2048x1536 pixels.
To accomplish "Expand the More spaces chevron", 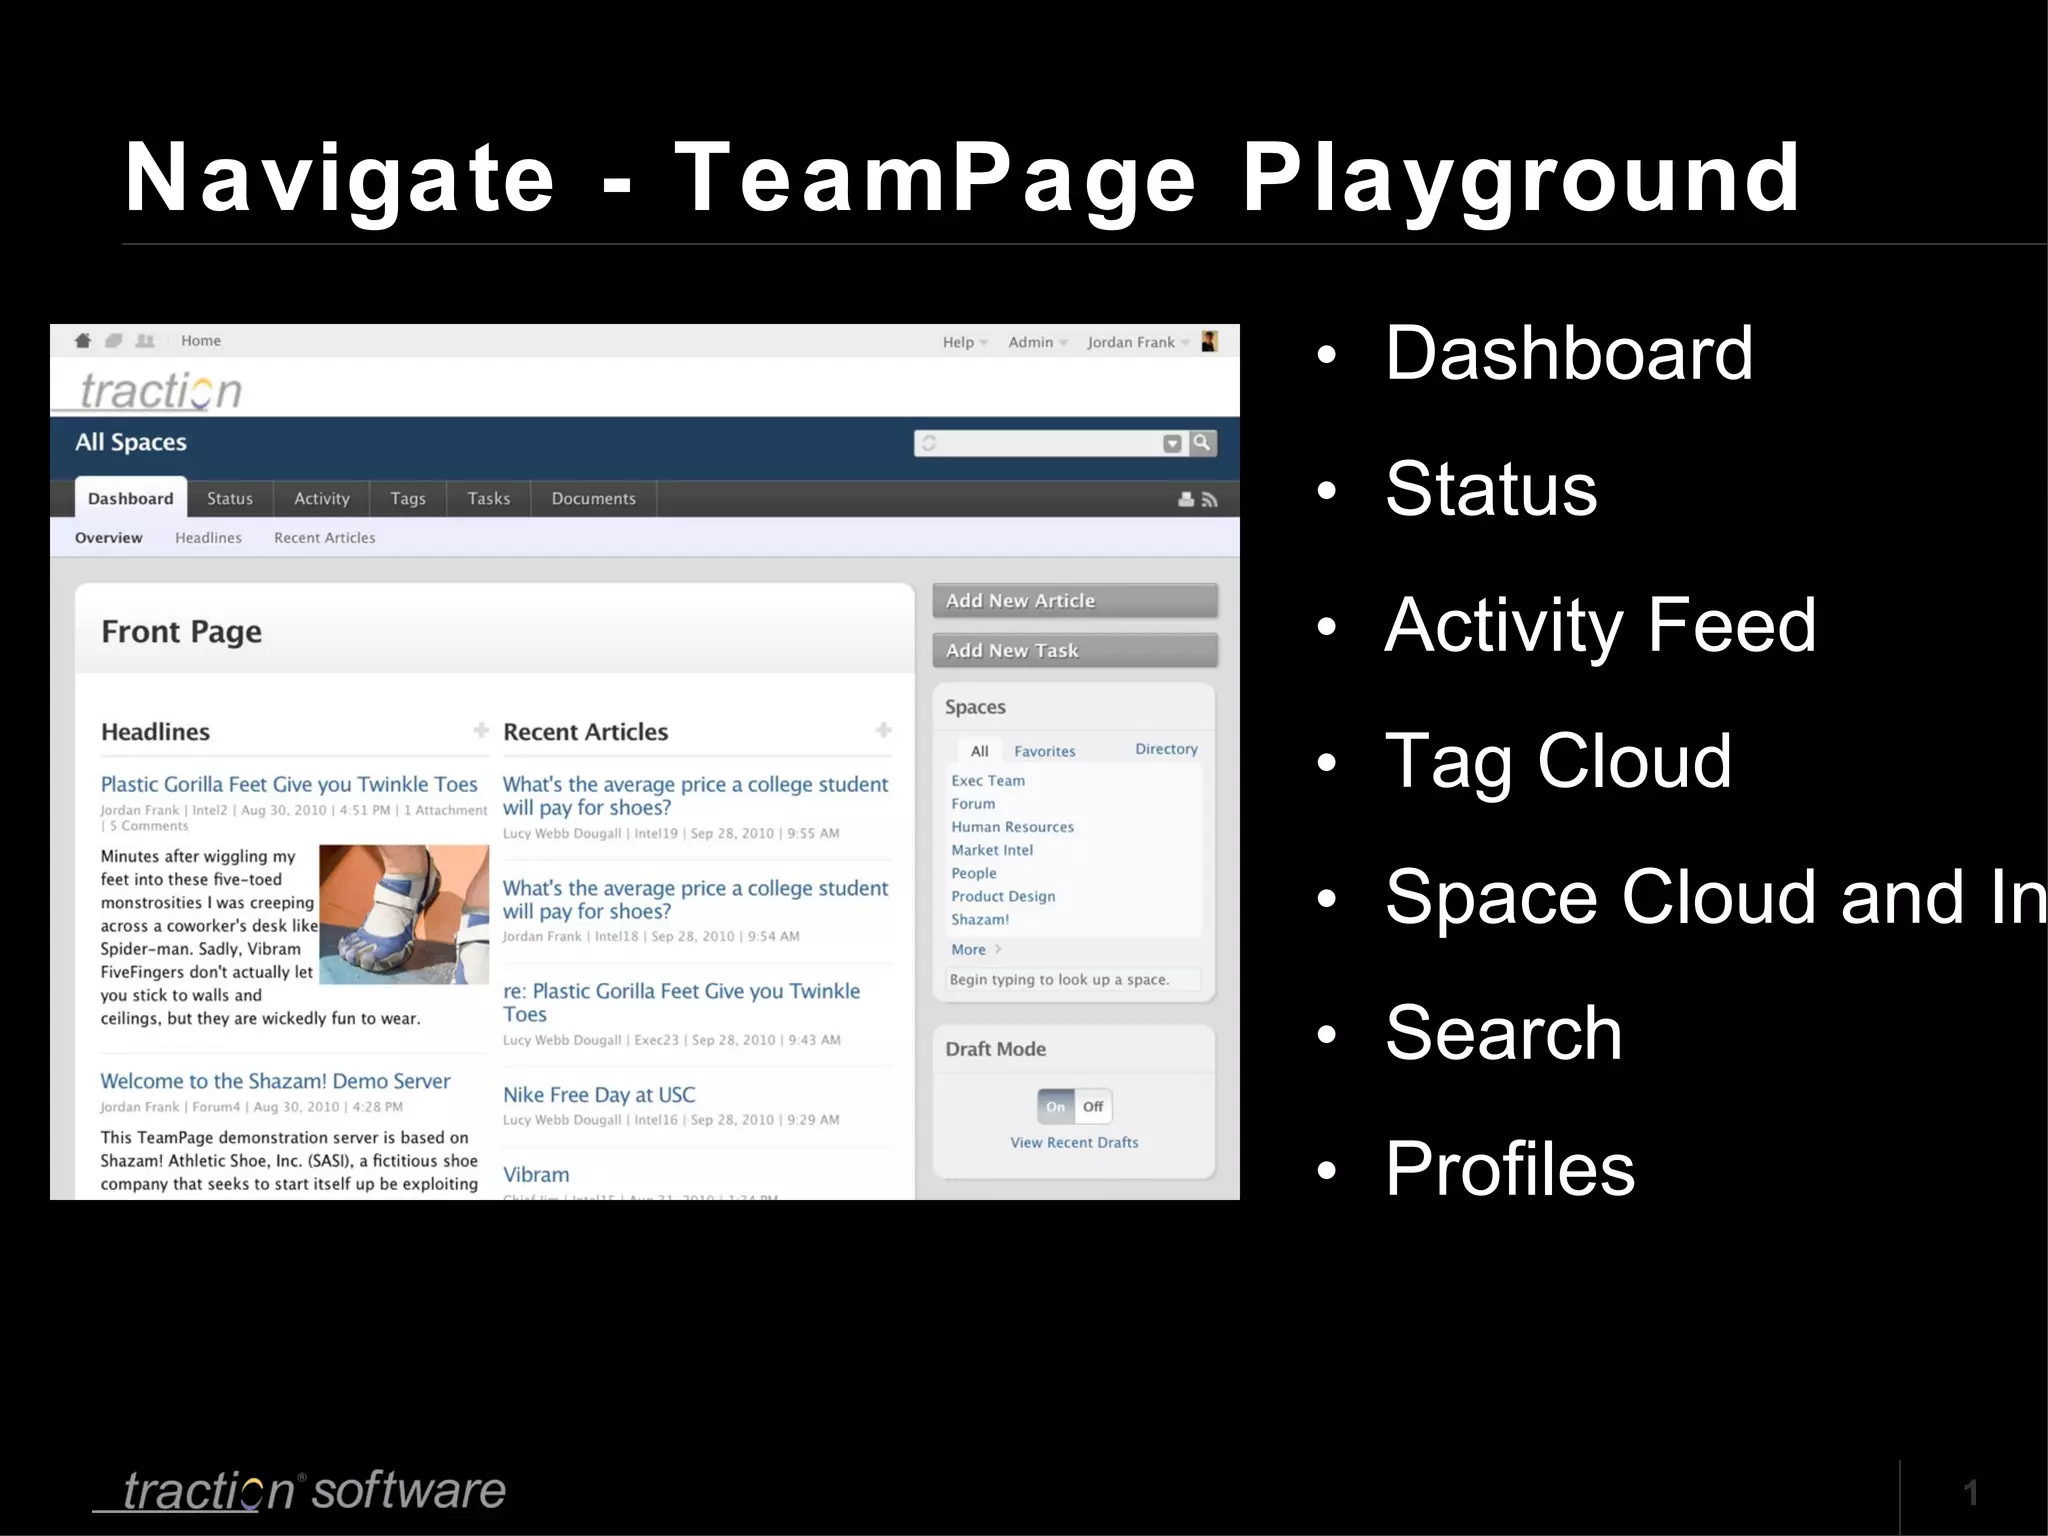I will (998, 949).
